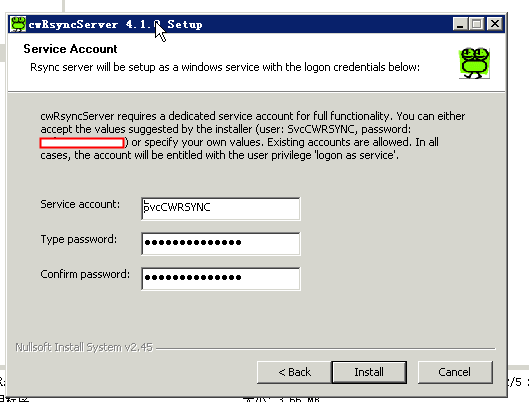Image resolution: width=529 pixels, height=402 pixels.
Task: Click the 'Type password:' label
Action: click(79, 239)
